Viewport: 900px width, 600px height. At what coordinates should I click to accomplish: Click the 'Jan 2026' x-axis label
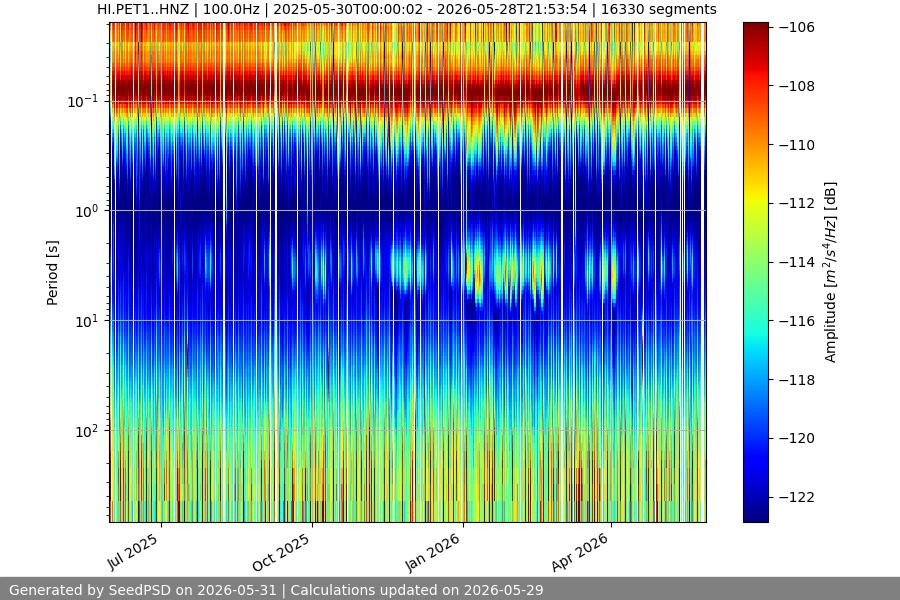(x=432, y=552)
